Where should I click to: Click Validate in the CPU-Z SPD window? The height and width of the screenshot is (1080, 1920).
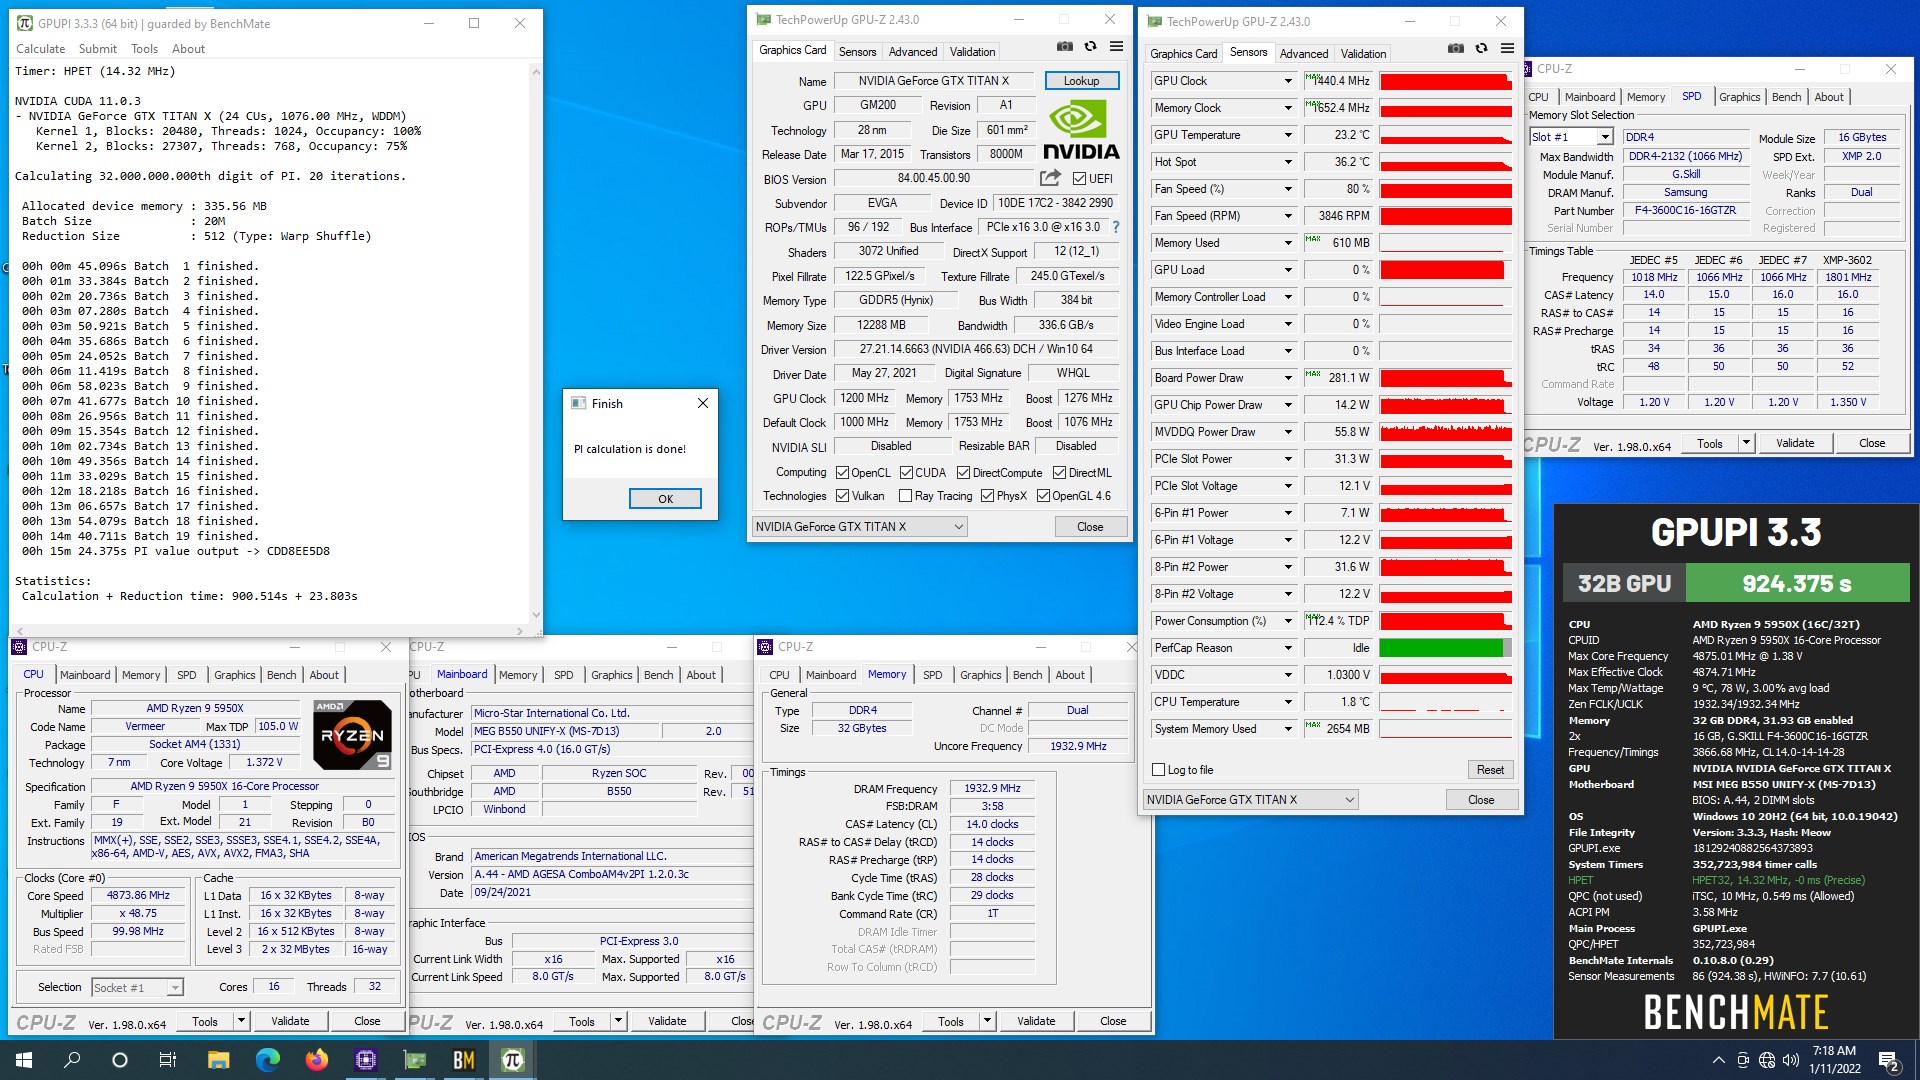[x=1795, y=443]
